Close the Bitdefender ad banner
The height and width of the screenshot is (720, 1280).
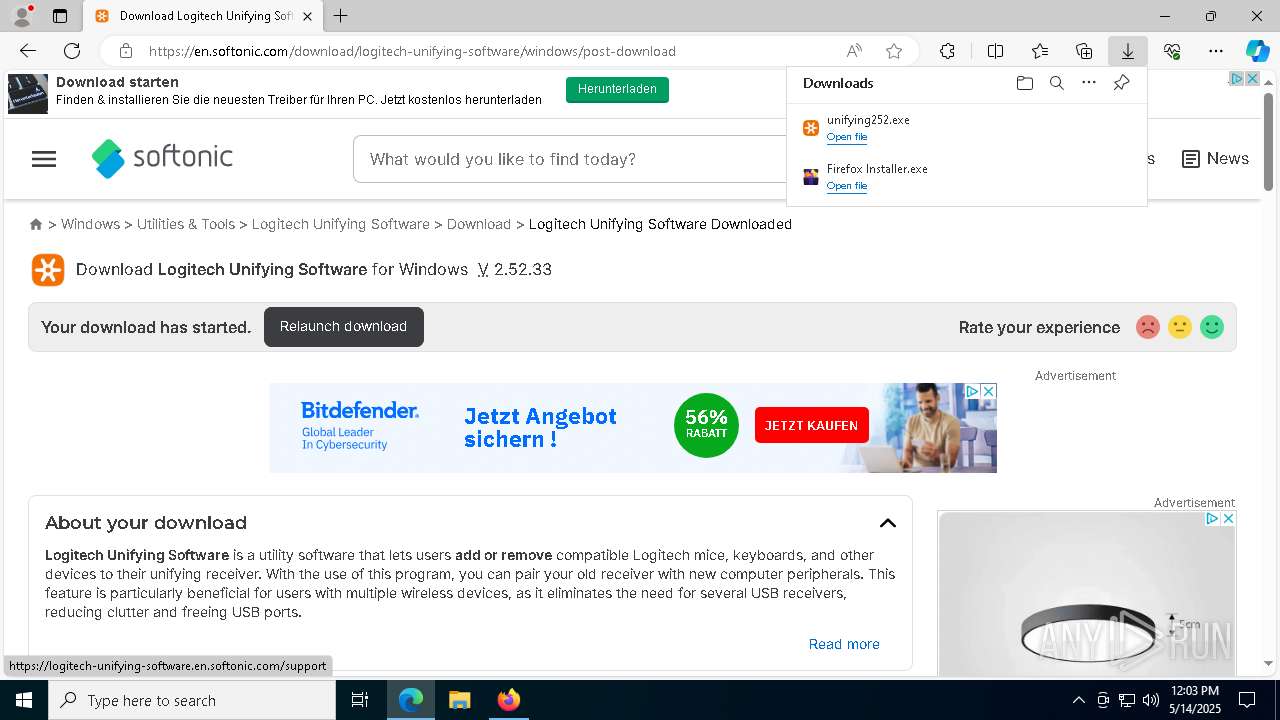pos(988,391)
